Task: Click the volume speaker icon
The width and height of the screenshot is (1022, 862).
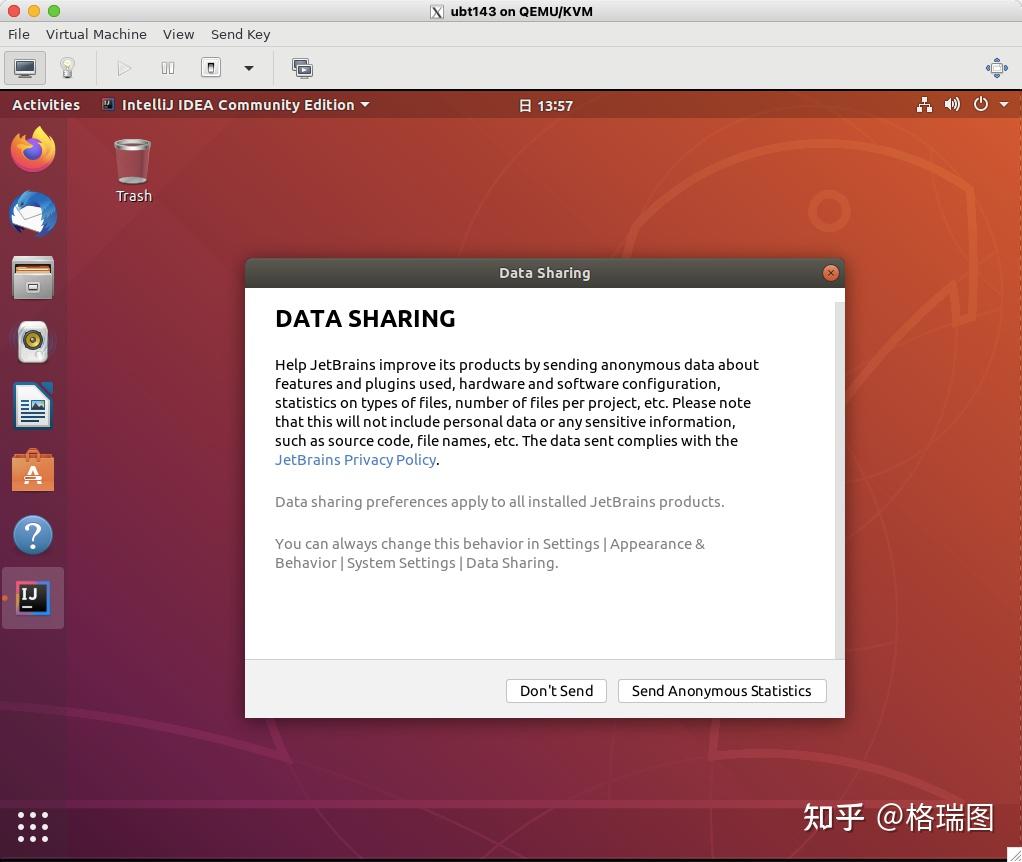Action: coord(952,105)
